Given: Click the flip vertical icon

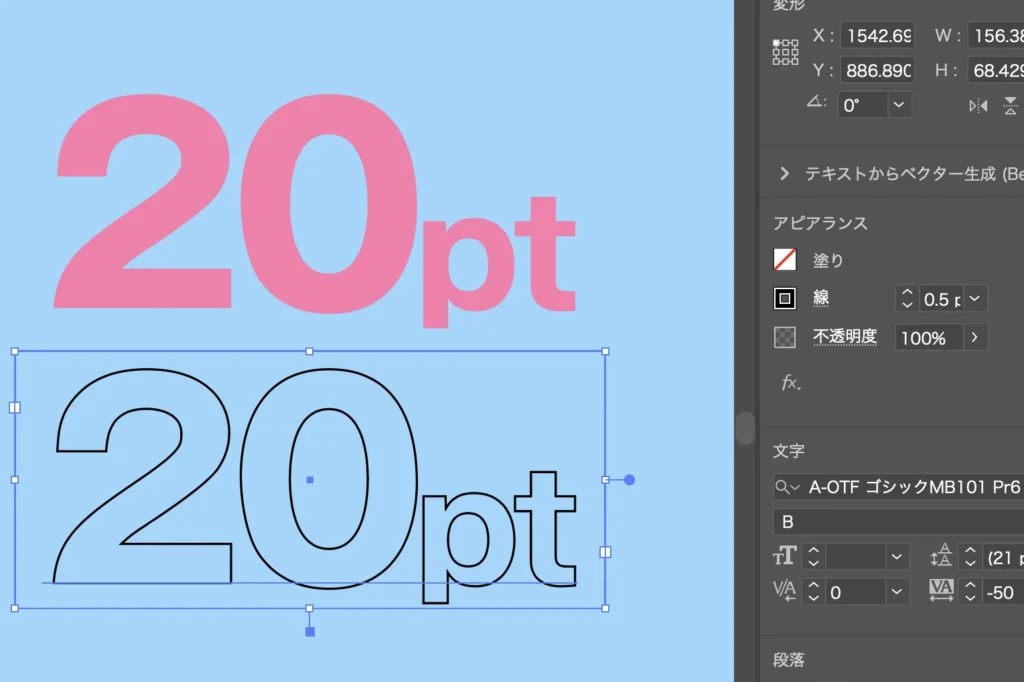Looking at the screenshot, I should [x=1011, y=105].
